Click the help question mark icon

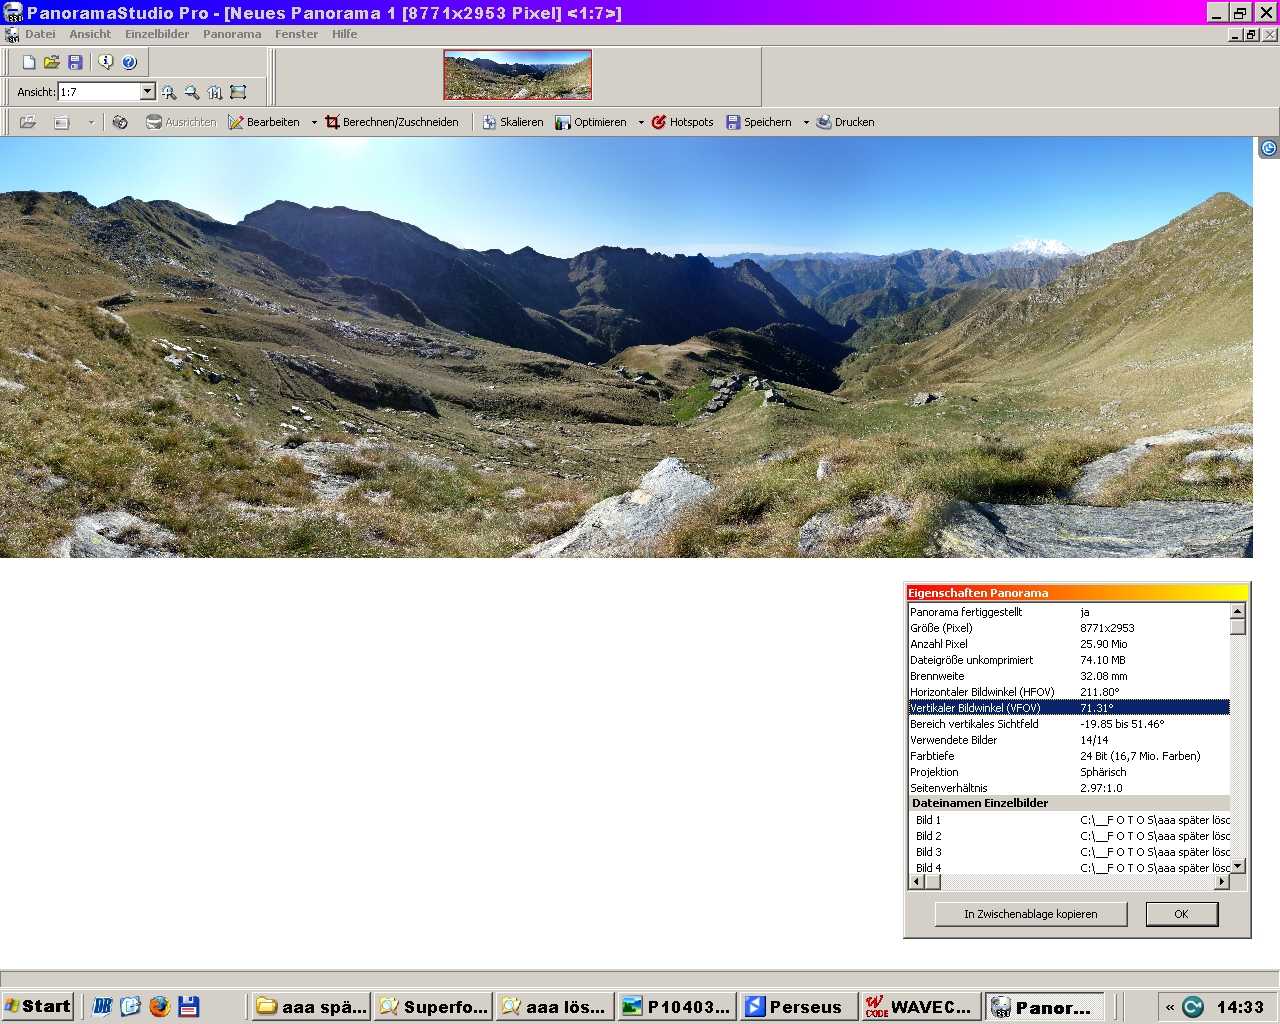[129, 62]
